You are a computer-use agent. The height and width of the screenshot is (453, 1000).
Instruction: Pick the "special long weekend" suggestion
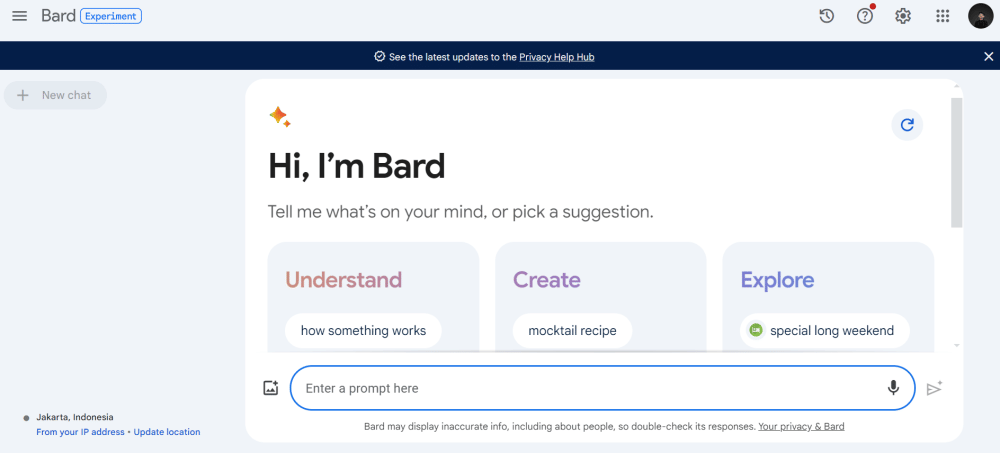click(825, 330)
